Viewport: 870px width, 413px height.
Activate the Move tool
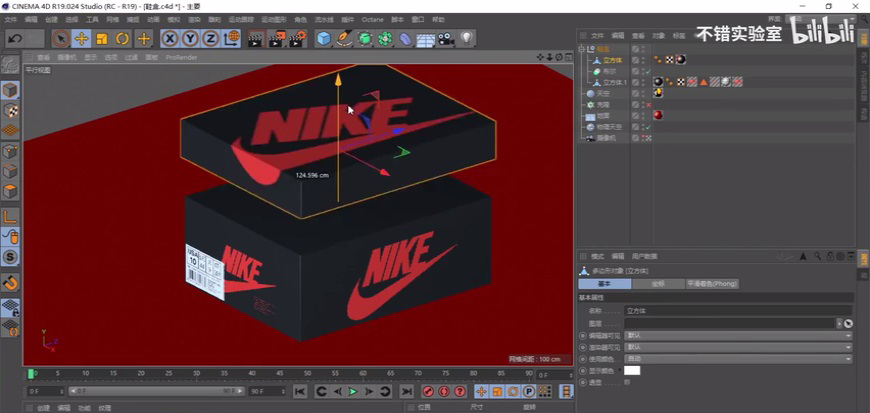tap(82, 39)
